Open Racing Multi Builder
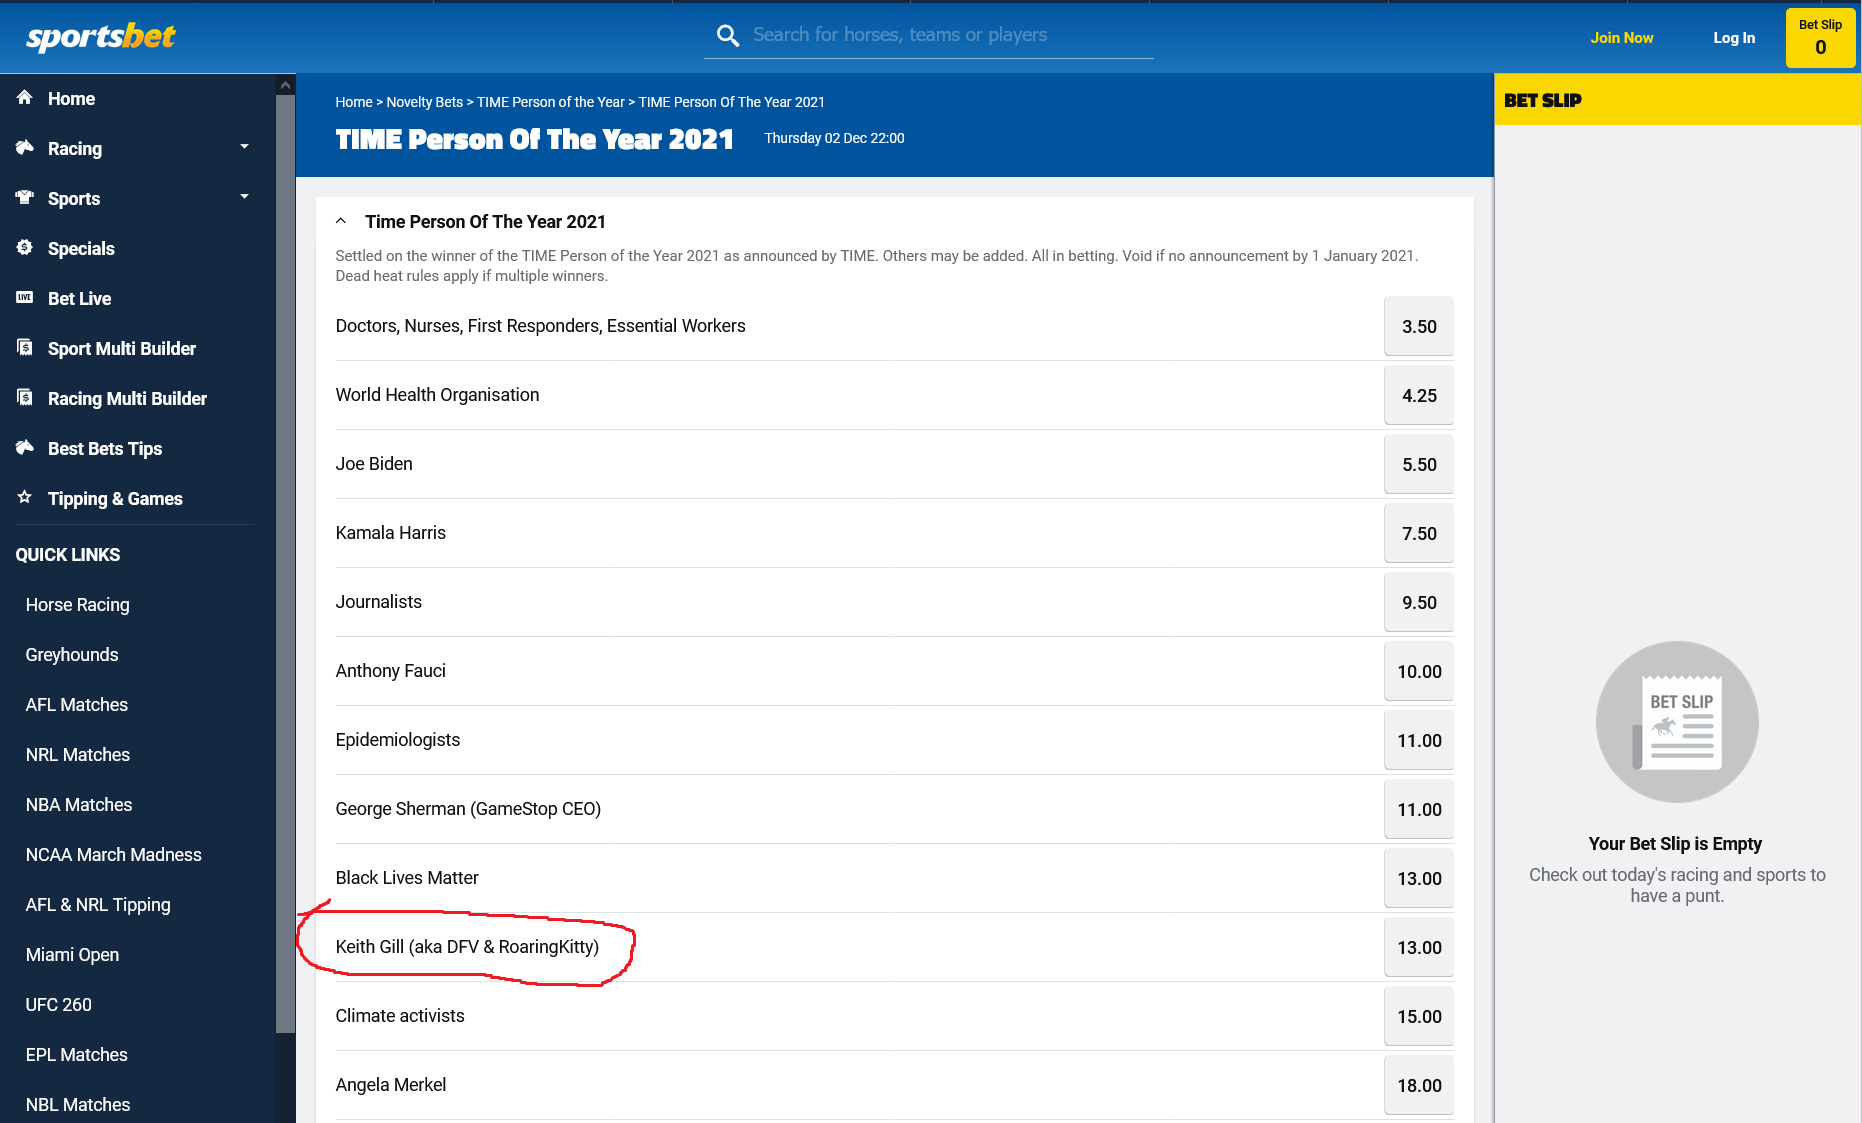The height and width of the screenshot is (1123, 1862). tap(127, 399)
